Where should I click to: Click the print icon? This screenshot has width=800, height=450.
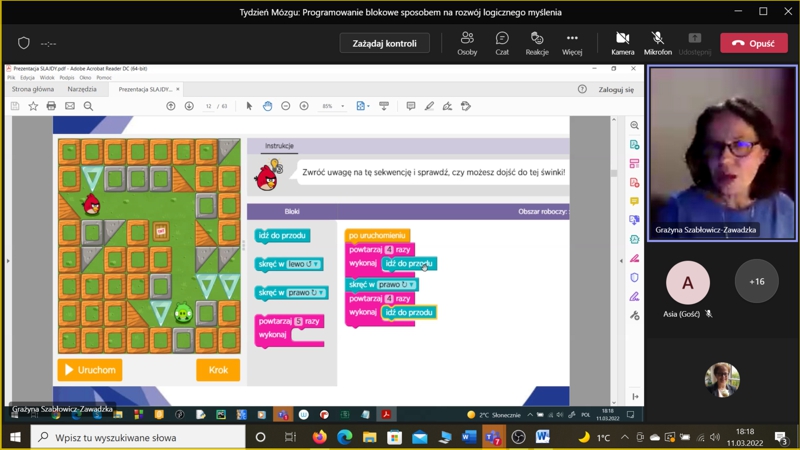[x=51, y=106]
